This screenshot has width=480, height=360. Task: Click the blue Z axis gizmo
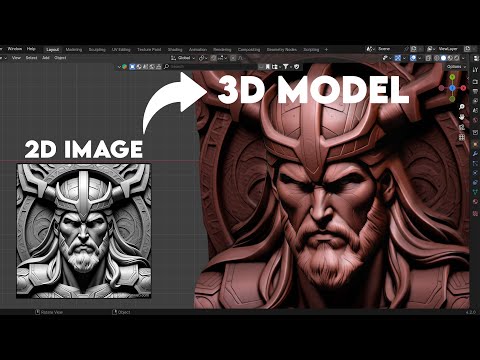pos(452,88)
